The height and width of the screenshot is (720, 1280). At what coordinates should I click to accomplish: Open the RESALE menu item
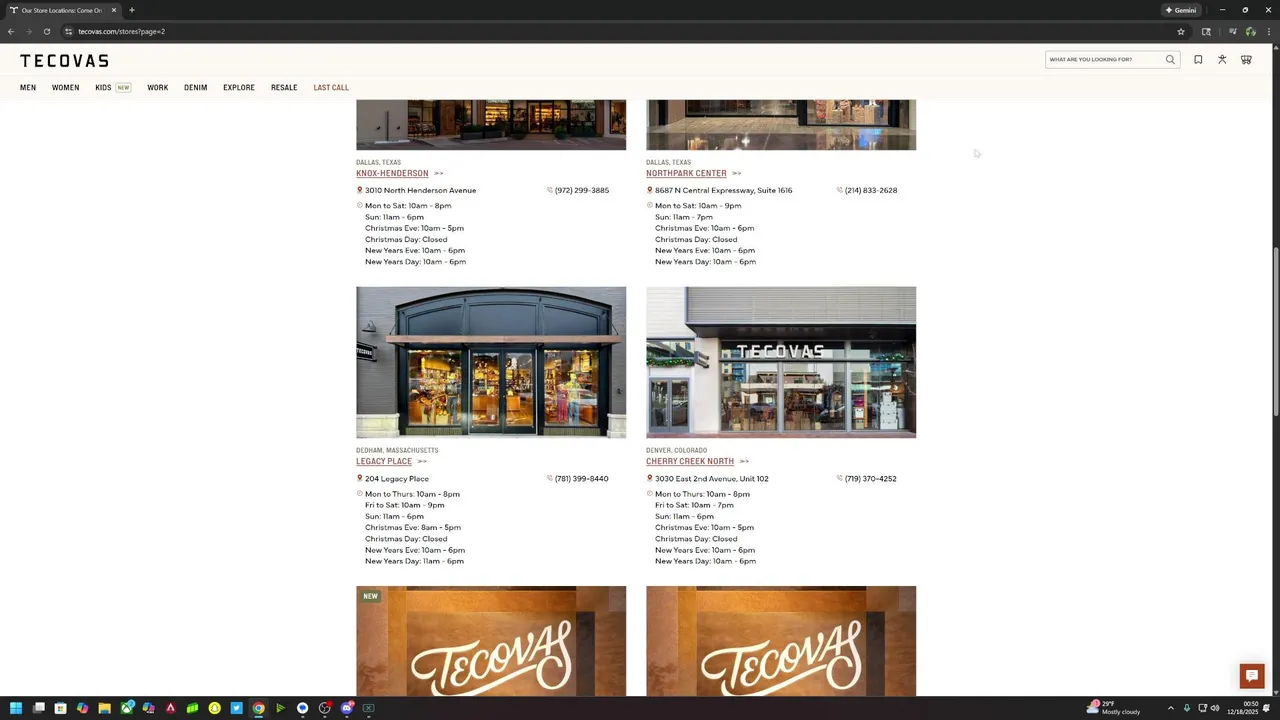284,88
